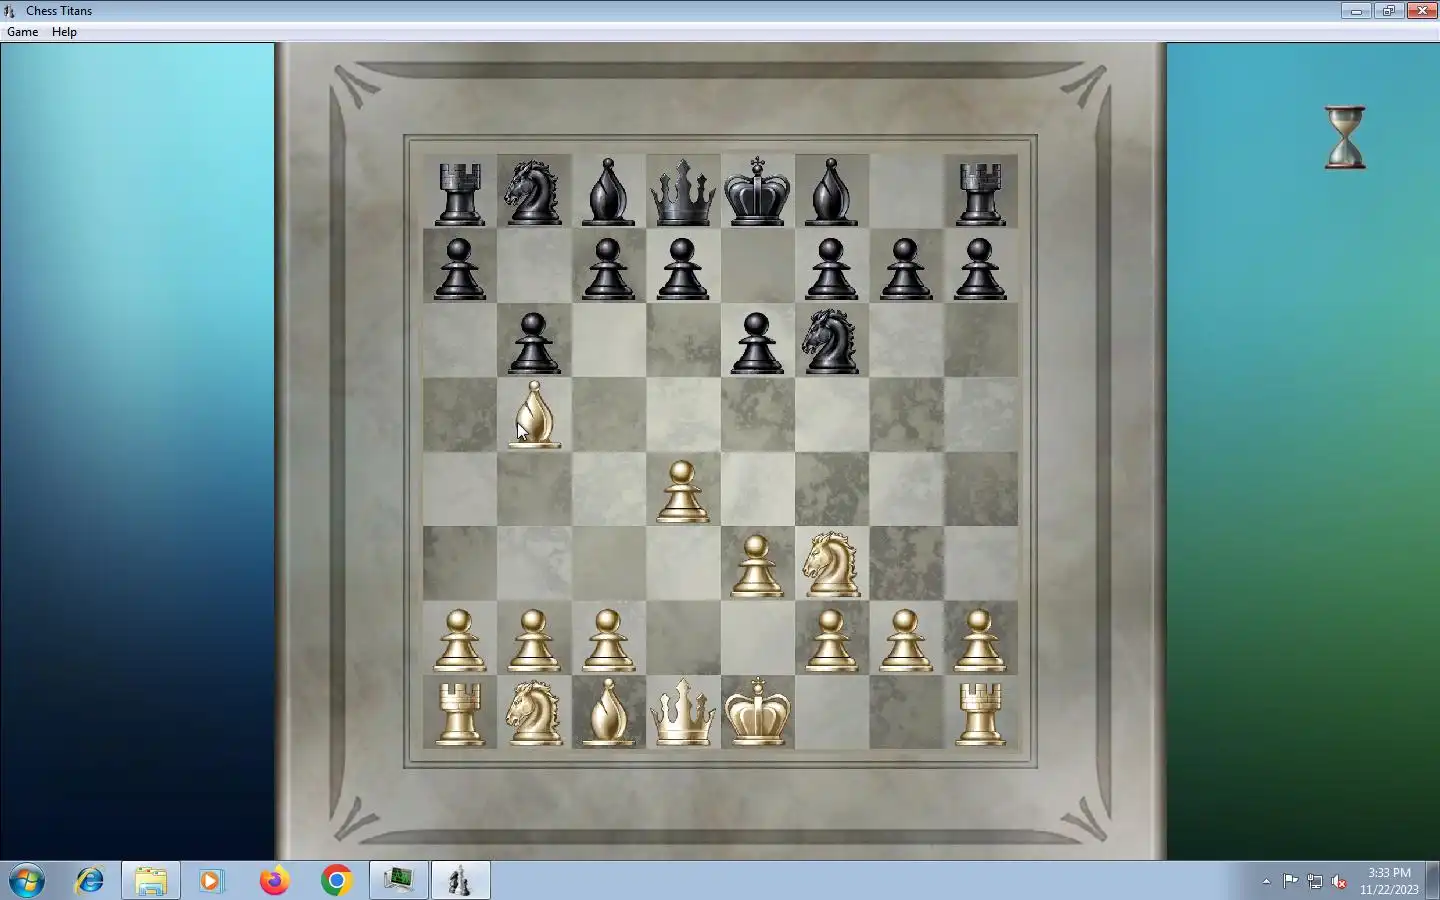Launch Windows Media Player from the taskbar
Image resolution: width=1440 pixels, height=900 pixels.
pyautogui.click(x=211, y=881)
